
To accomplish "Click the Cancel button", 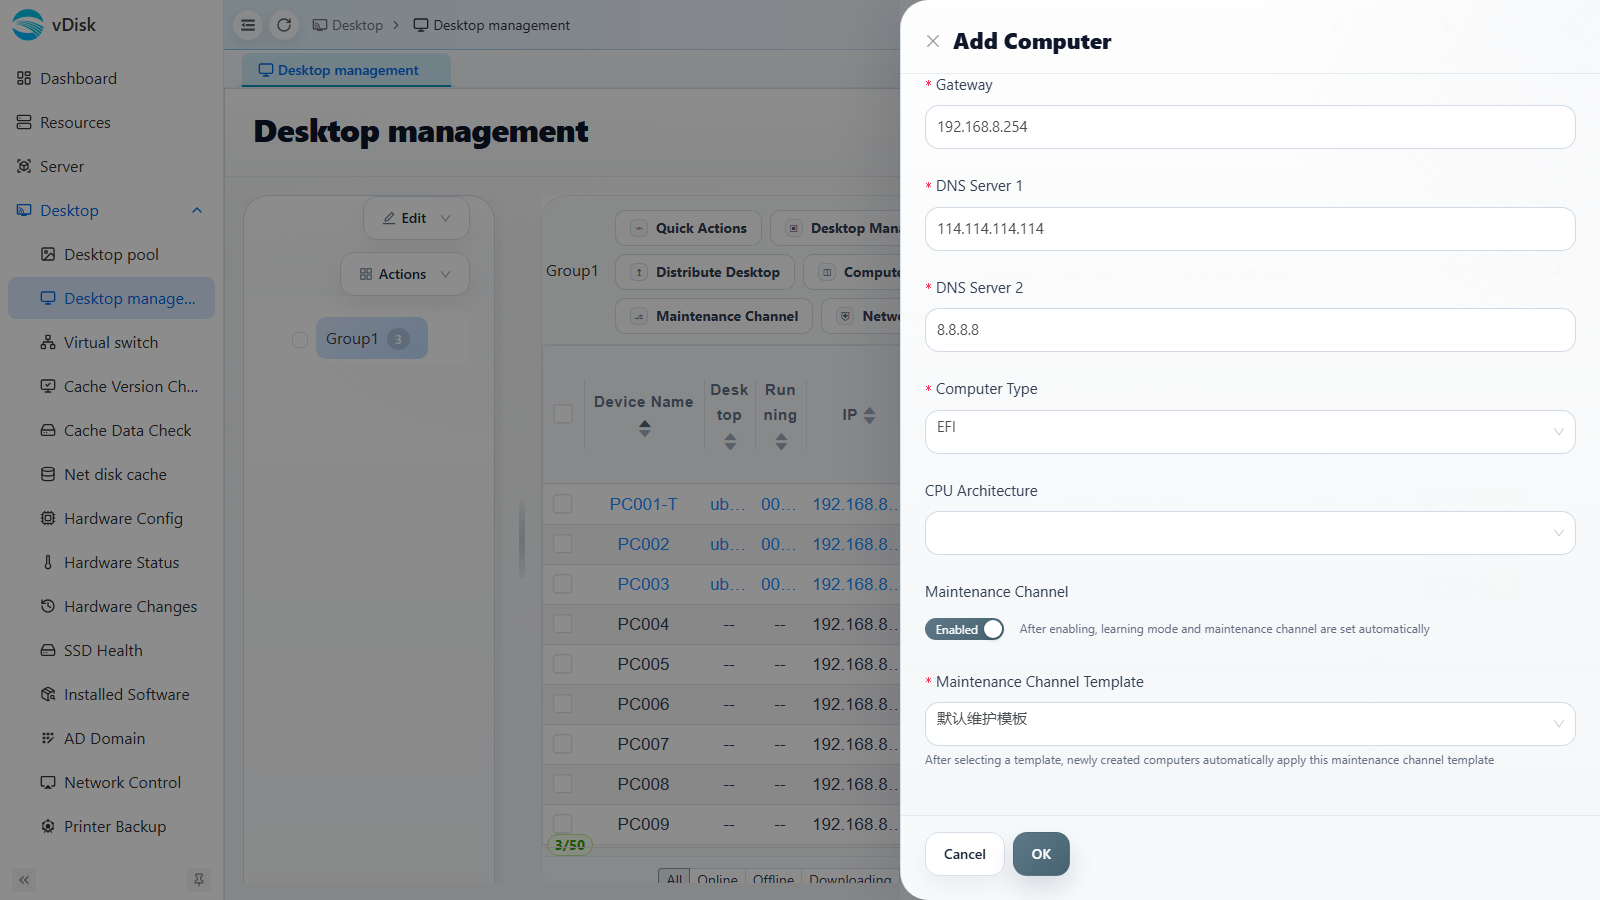I will [x=964, y=854].
